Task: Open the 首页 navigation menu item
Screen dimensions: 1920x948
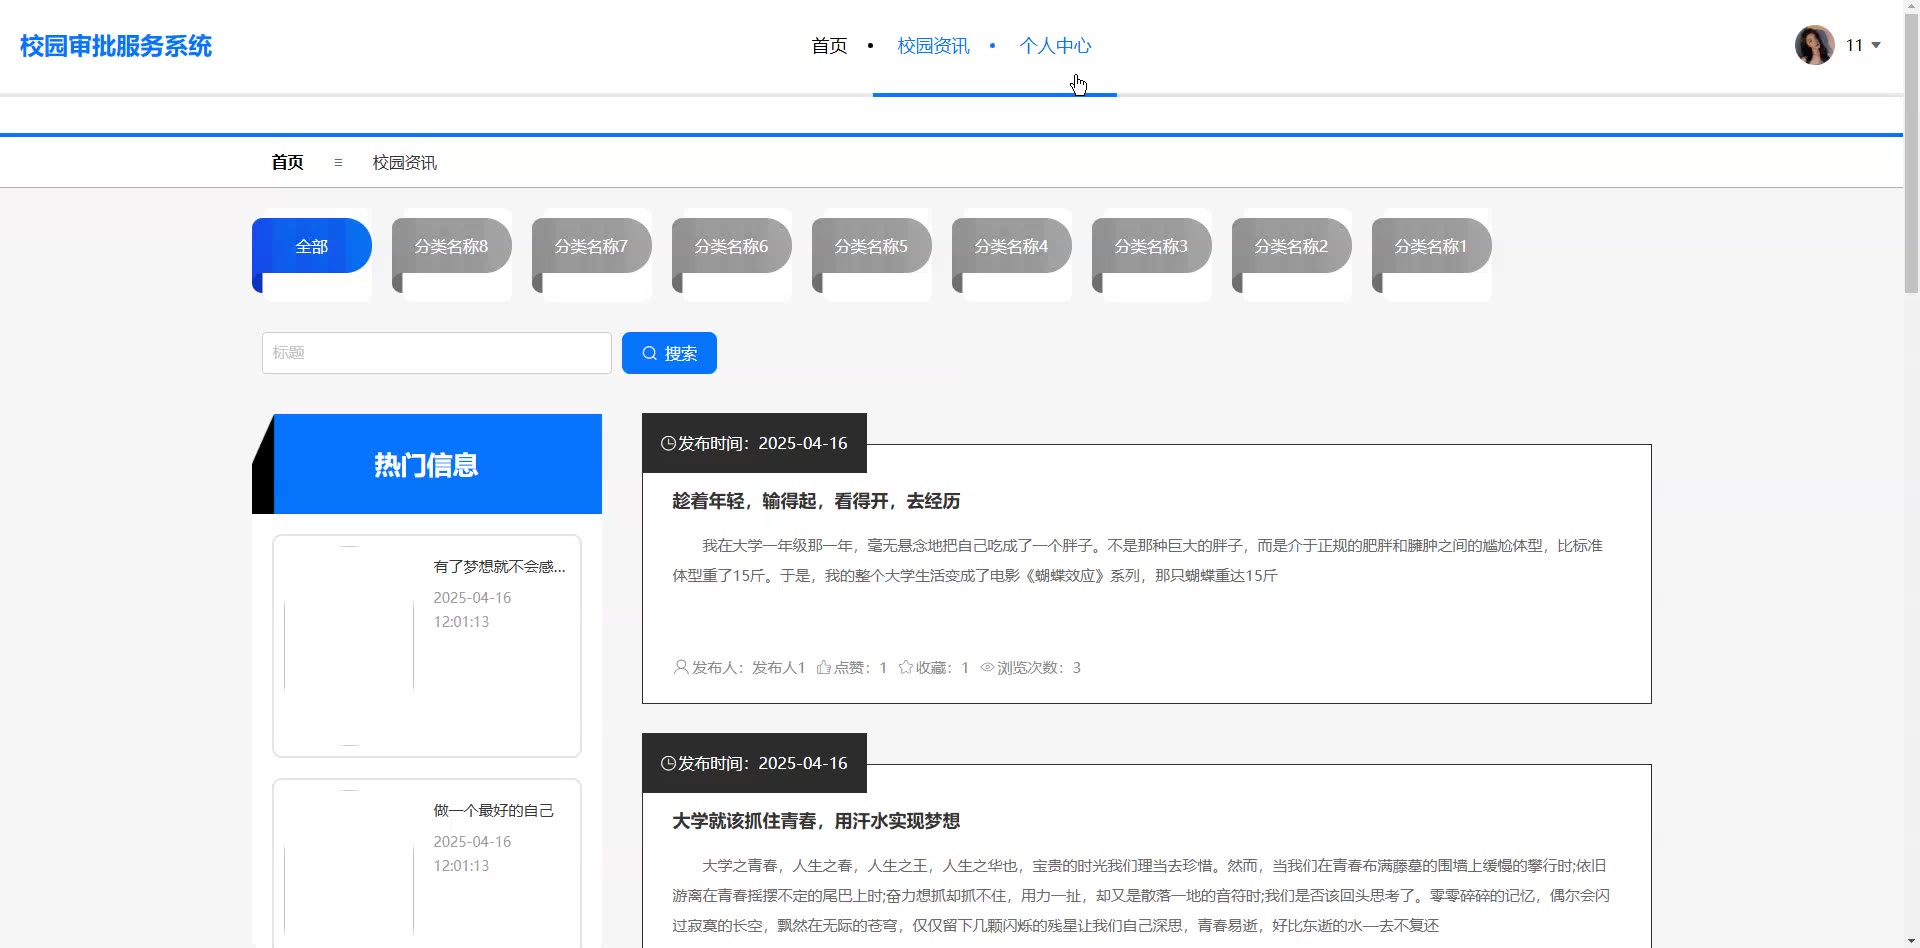Action: 829,46
